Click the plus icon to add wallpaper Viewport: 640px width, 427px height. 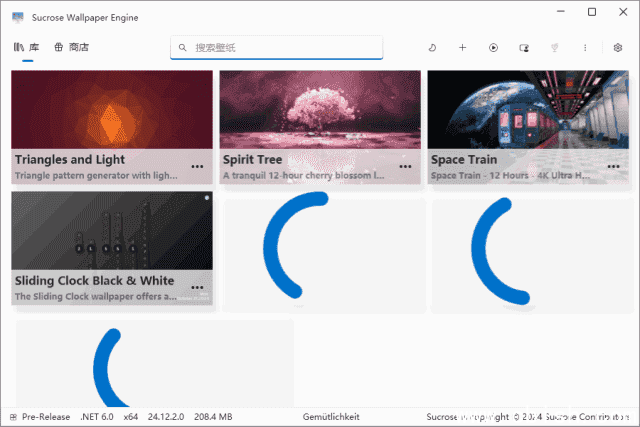[x=462, y=47]
